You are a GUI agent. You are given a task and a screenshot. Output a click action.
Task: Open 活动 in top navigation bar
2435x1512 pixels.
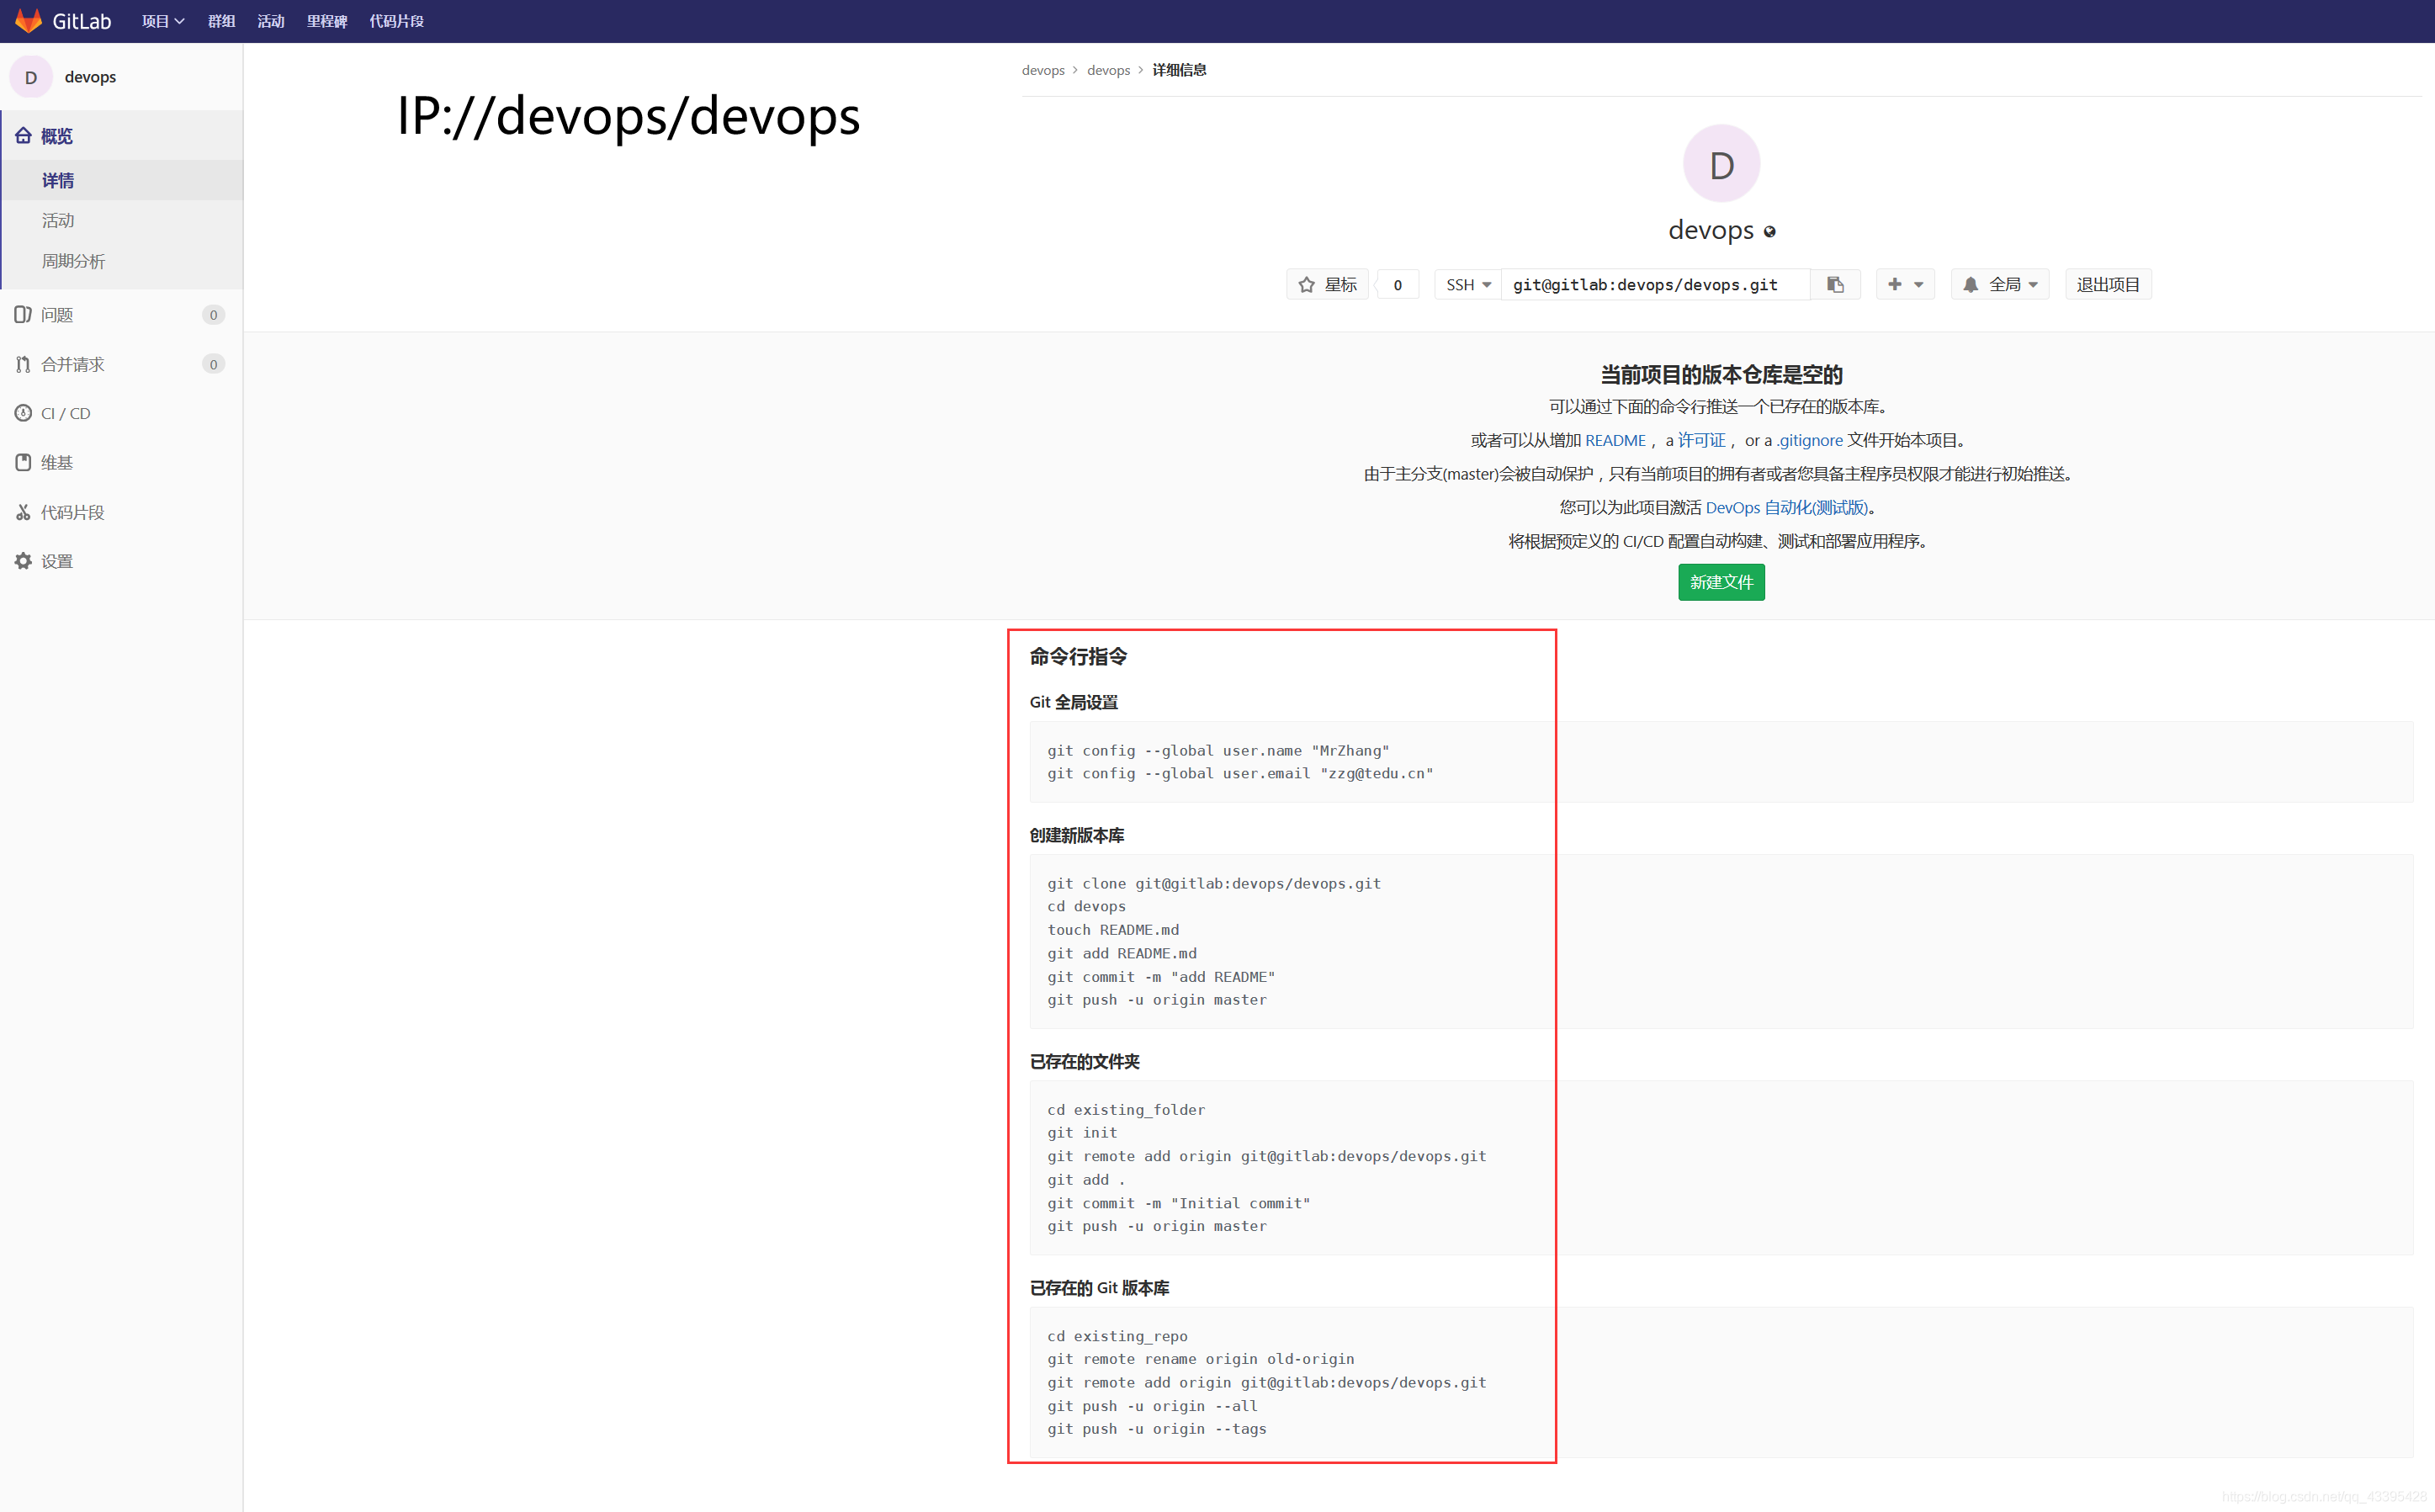(271, 21)
